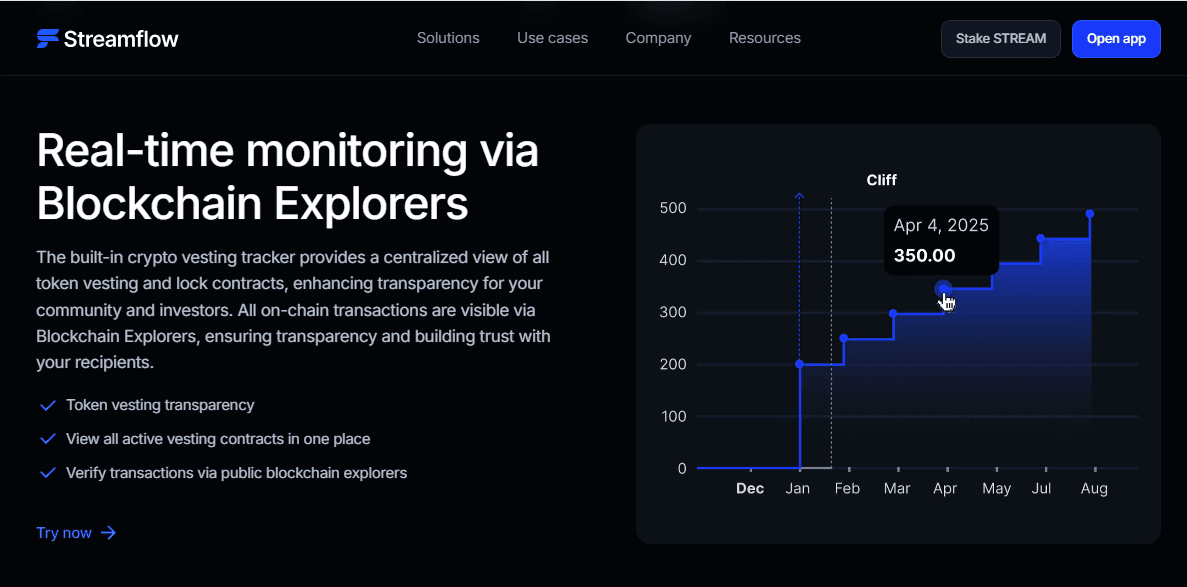The width and height of the screenshot is (1187, 587).
Task: Click the Dec month label on axis
Action: 750,489
